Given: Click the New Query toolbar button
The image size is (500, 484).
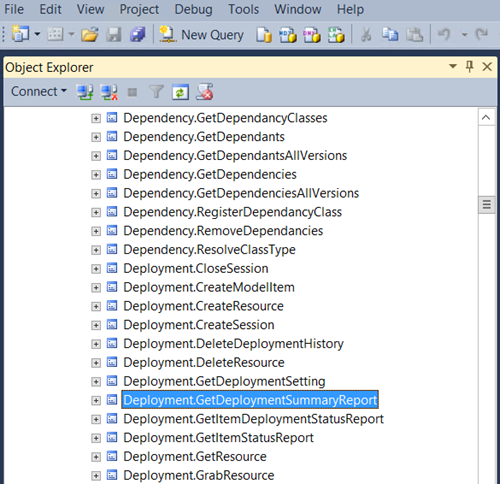Looking at the screenshot, I should [x=201, y=35].
